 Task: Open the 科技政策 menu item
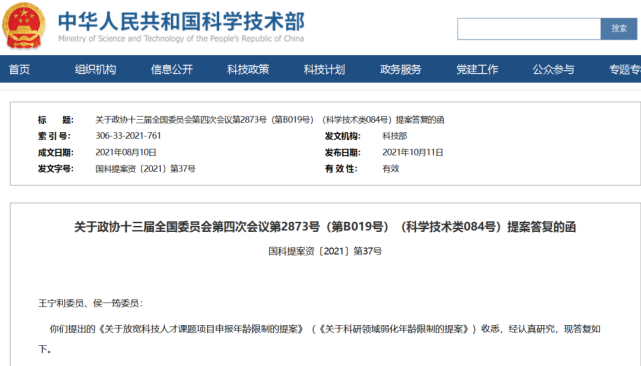[x=248, y=70]
